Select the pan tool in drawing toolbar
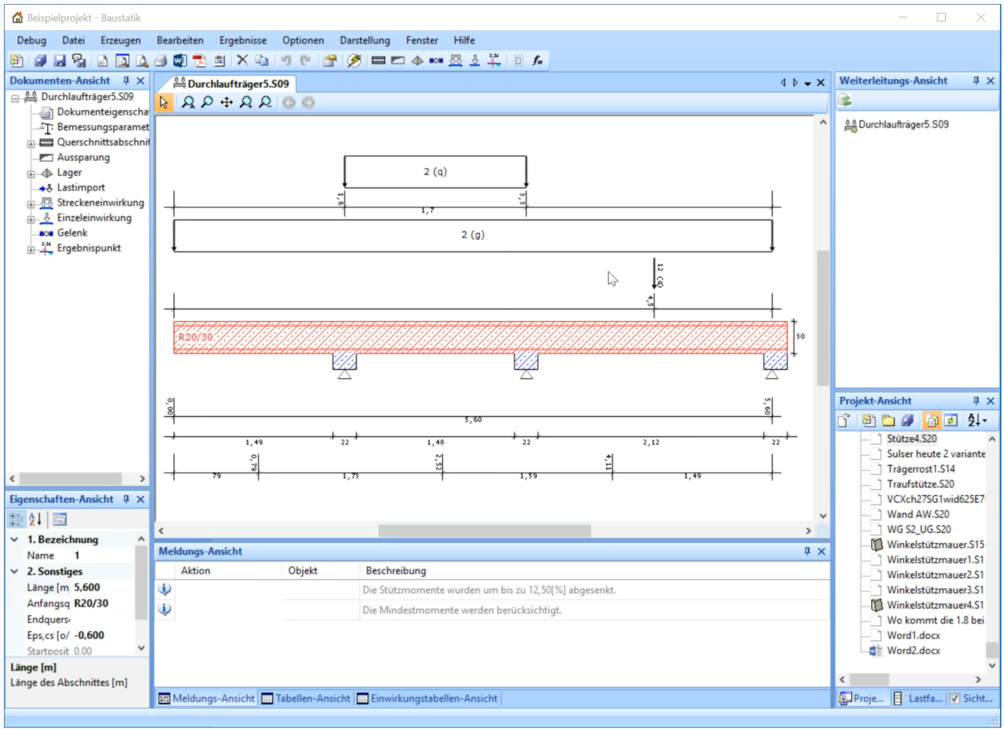Image resolution: width=1004 pixels, height=729 pixels. click(226, 103)
